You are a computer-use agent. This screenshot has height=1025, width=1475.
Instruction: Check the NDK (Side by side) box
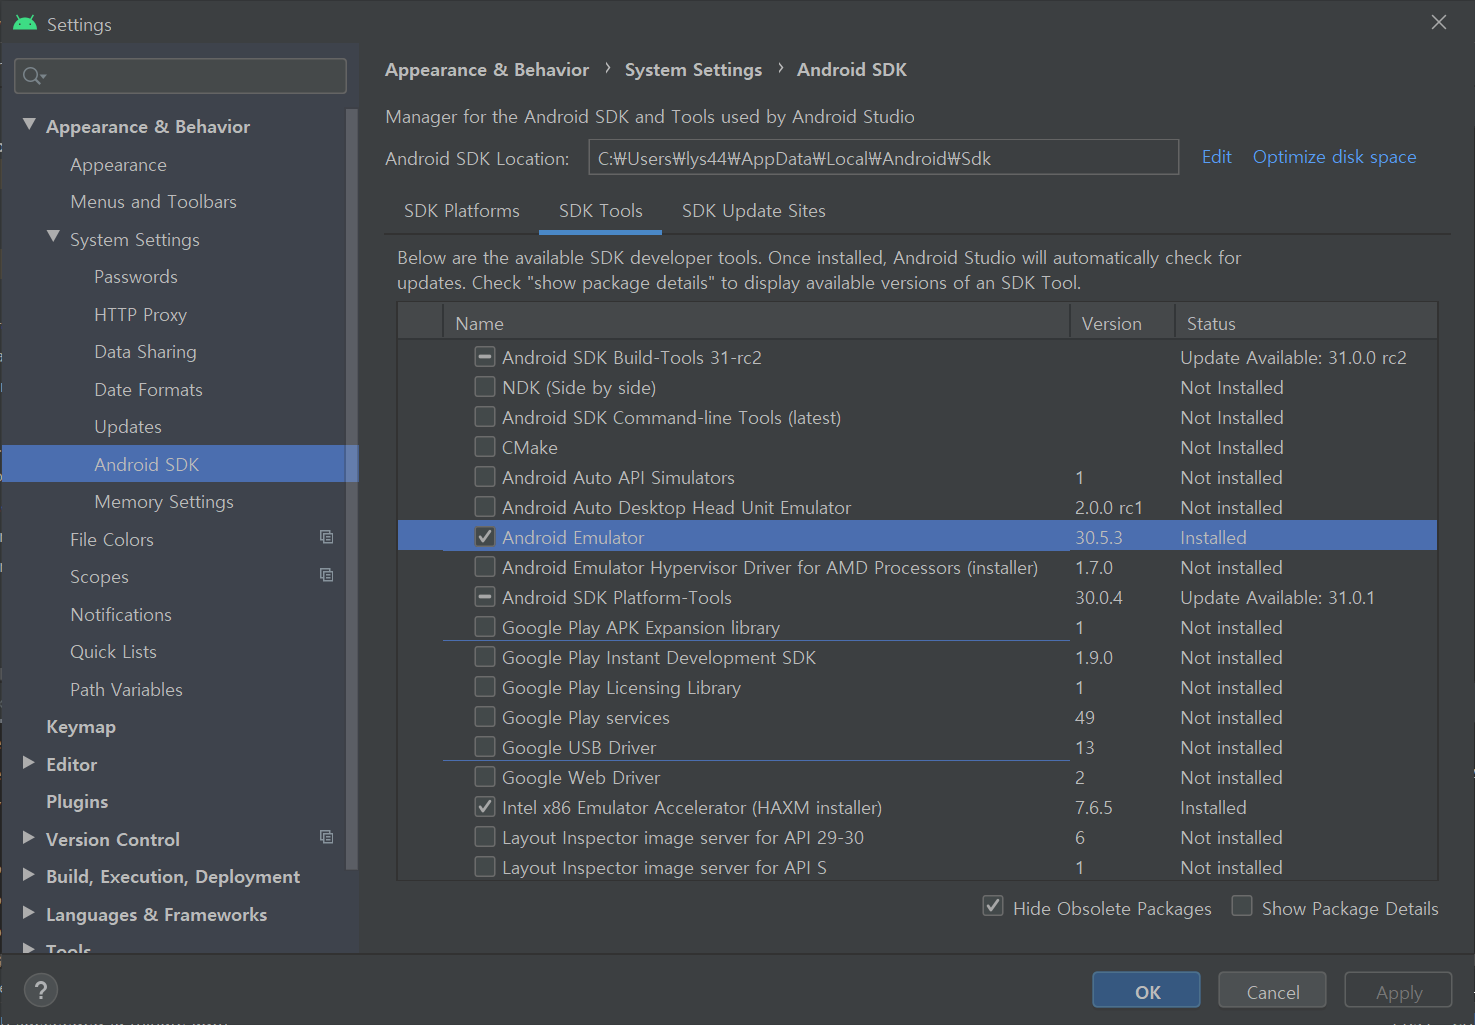tap(485, 386)
